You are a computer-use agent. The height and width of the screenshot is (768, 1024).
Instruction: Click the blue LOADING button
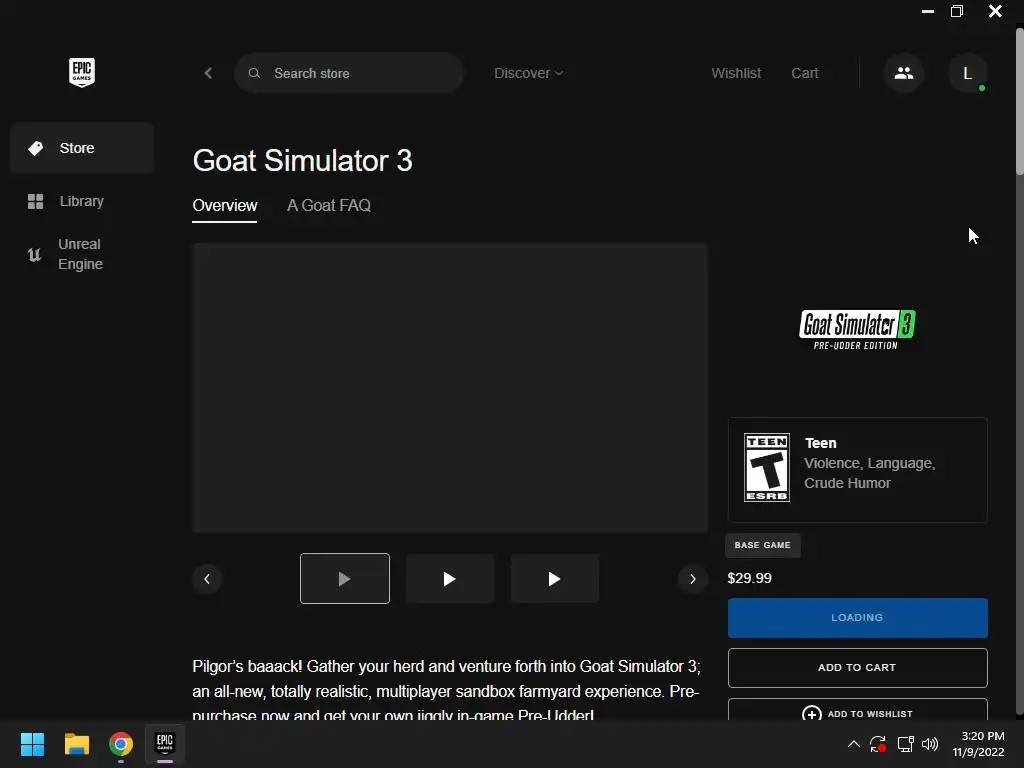pyautogui.click(x=857, y=618)
